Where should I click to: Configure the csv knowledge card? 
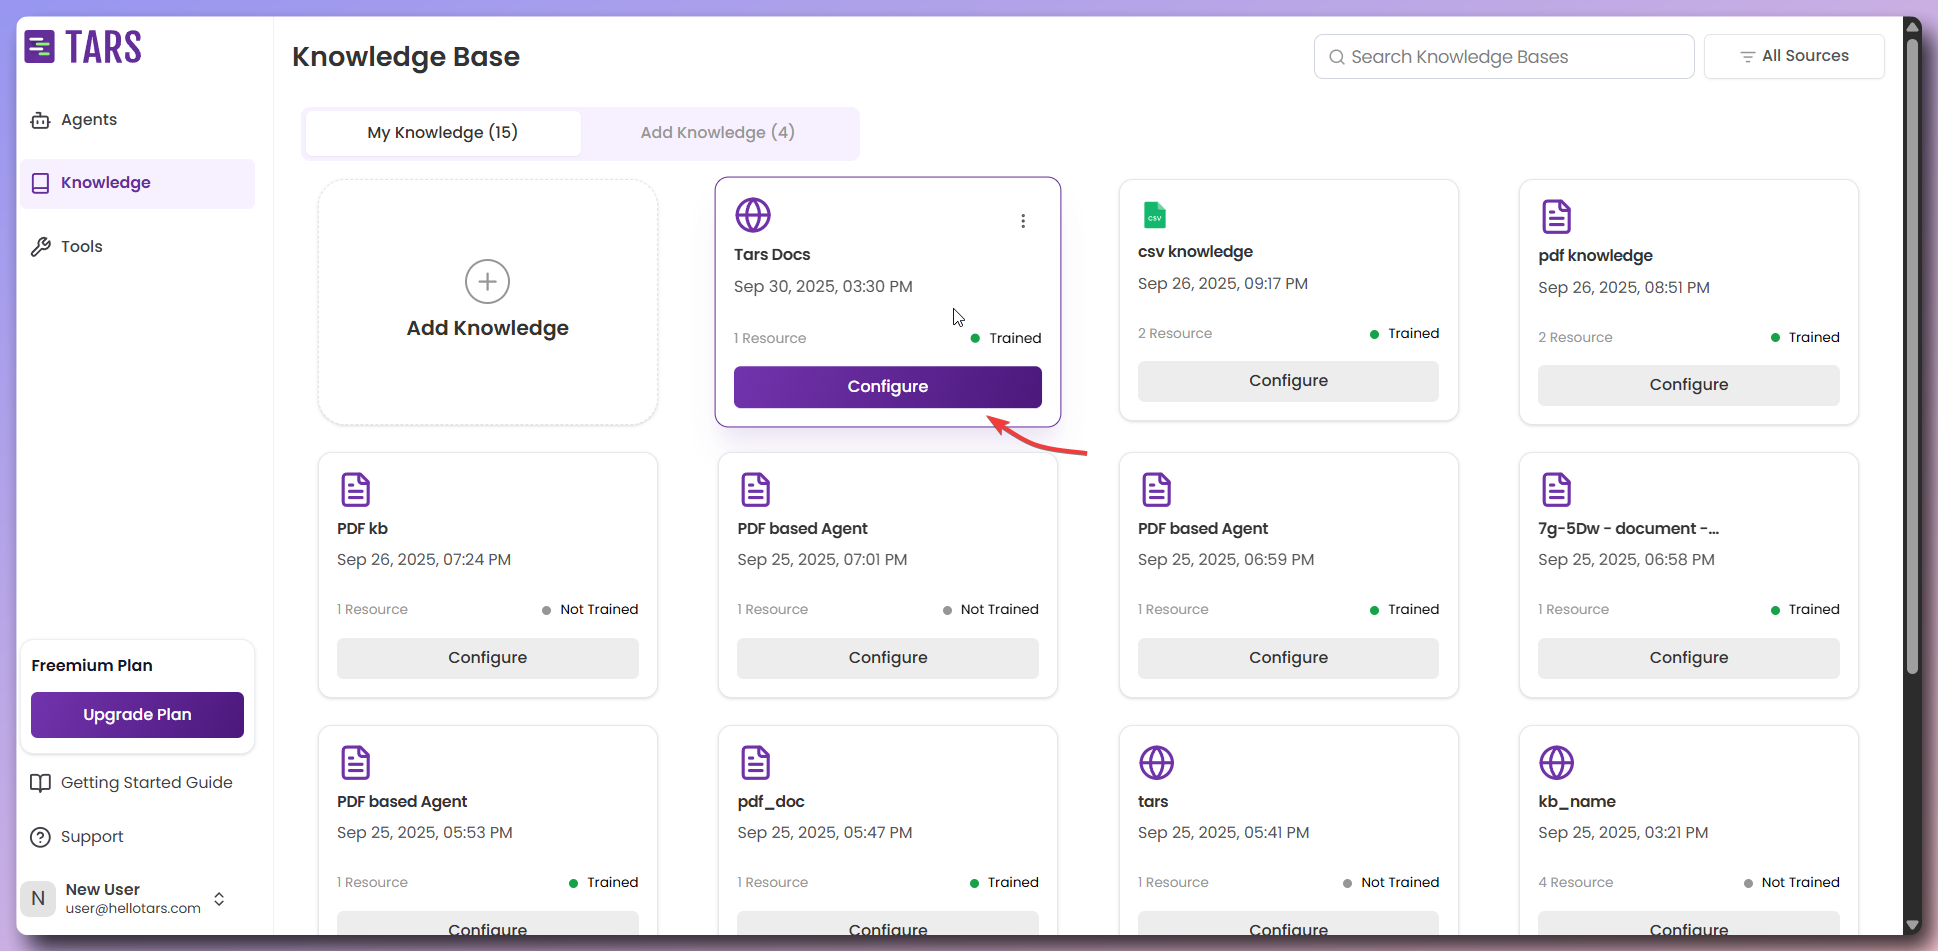1288,381
